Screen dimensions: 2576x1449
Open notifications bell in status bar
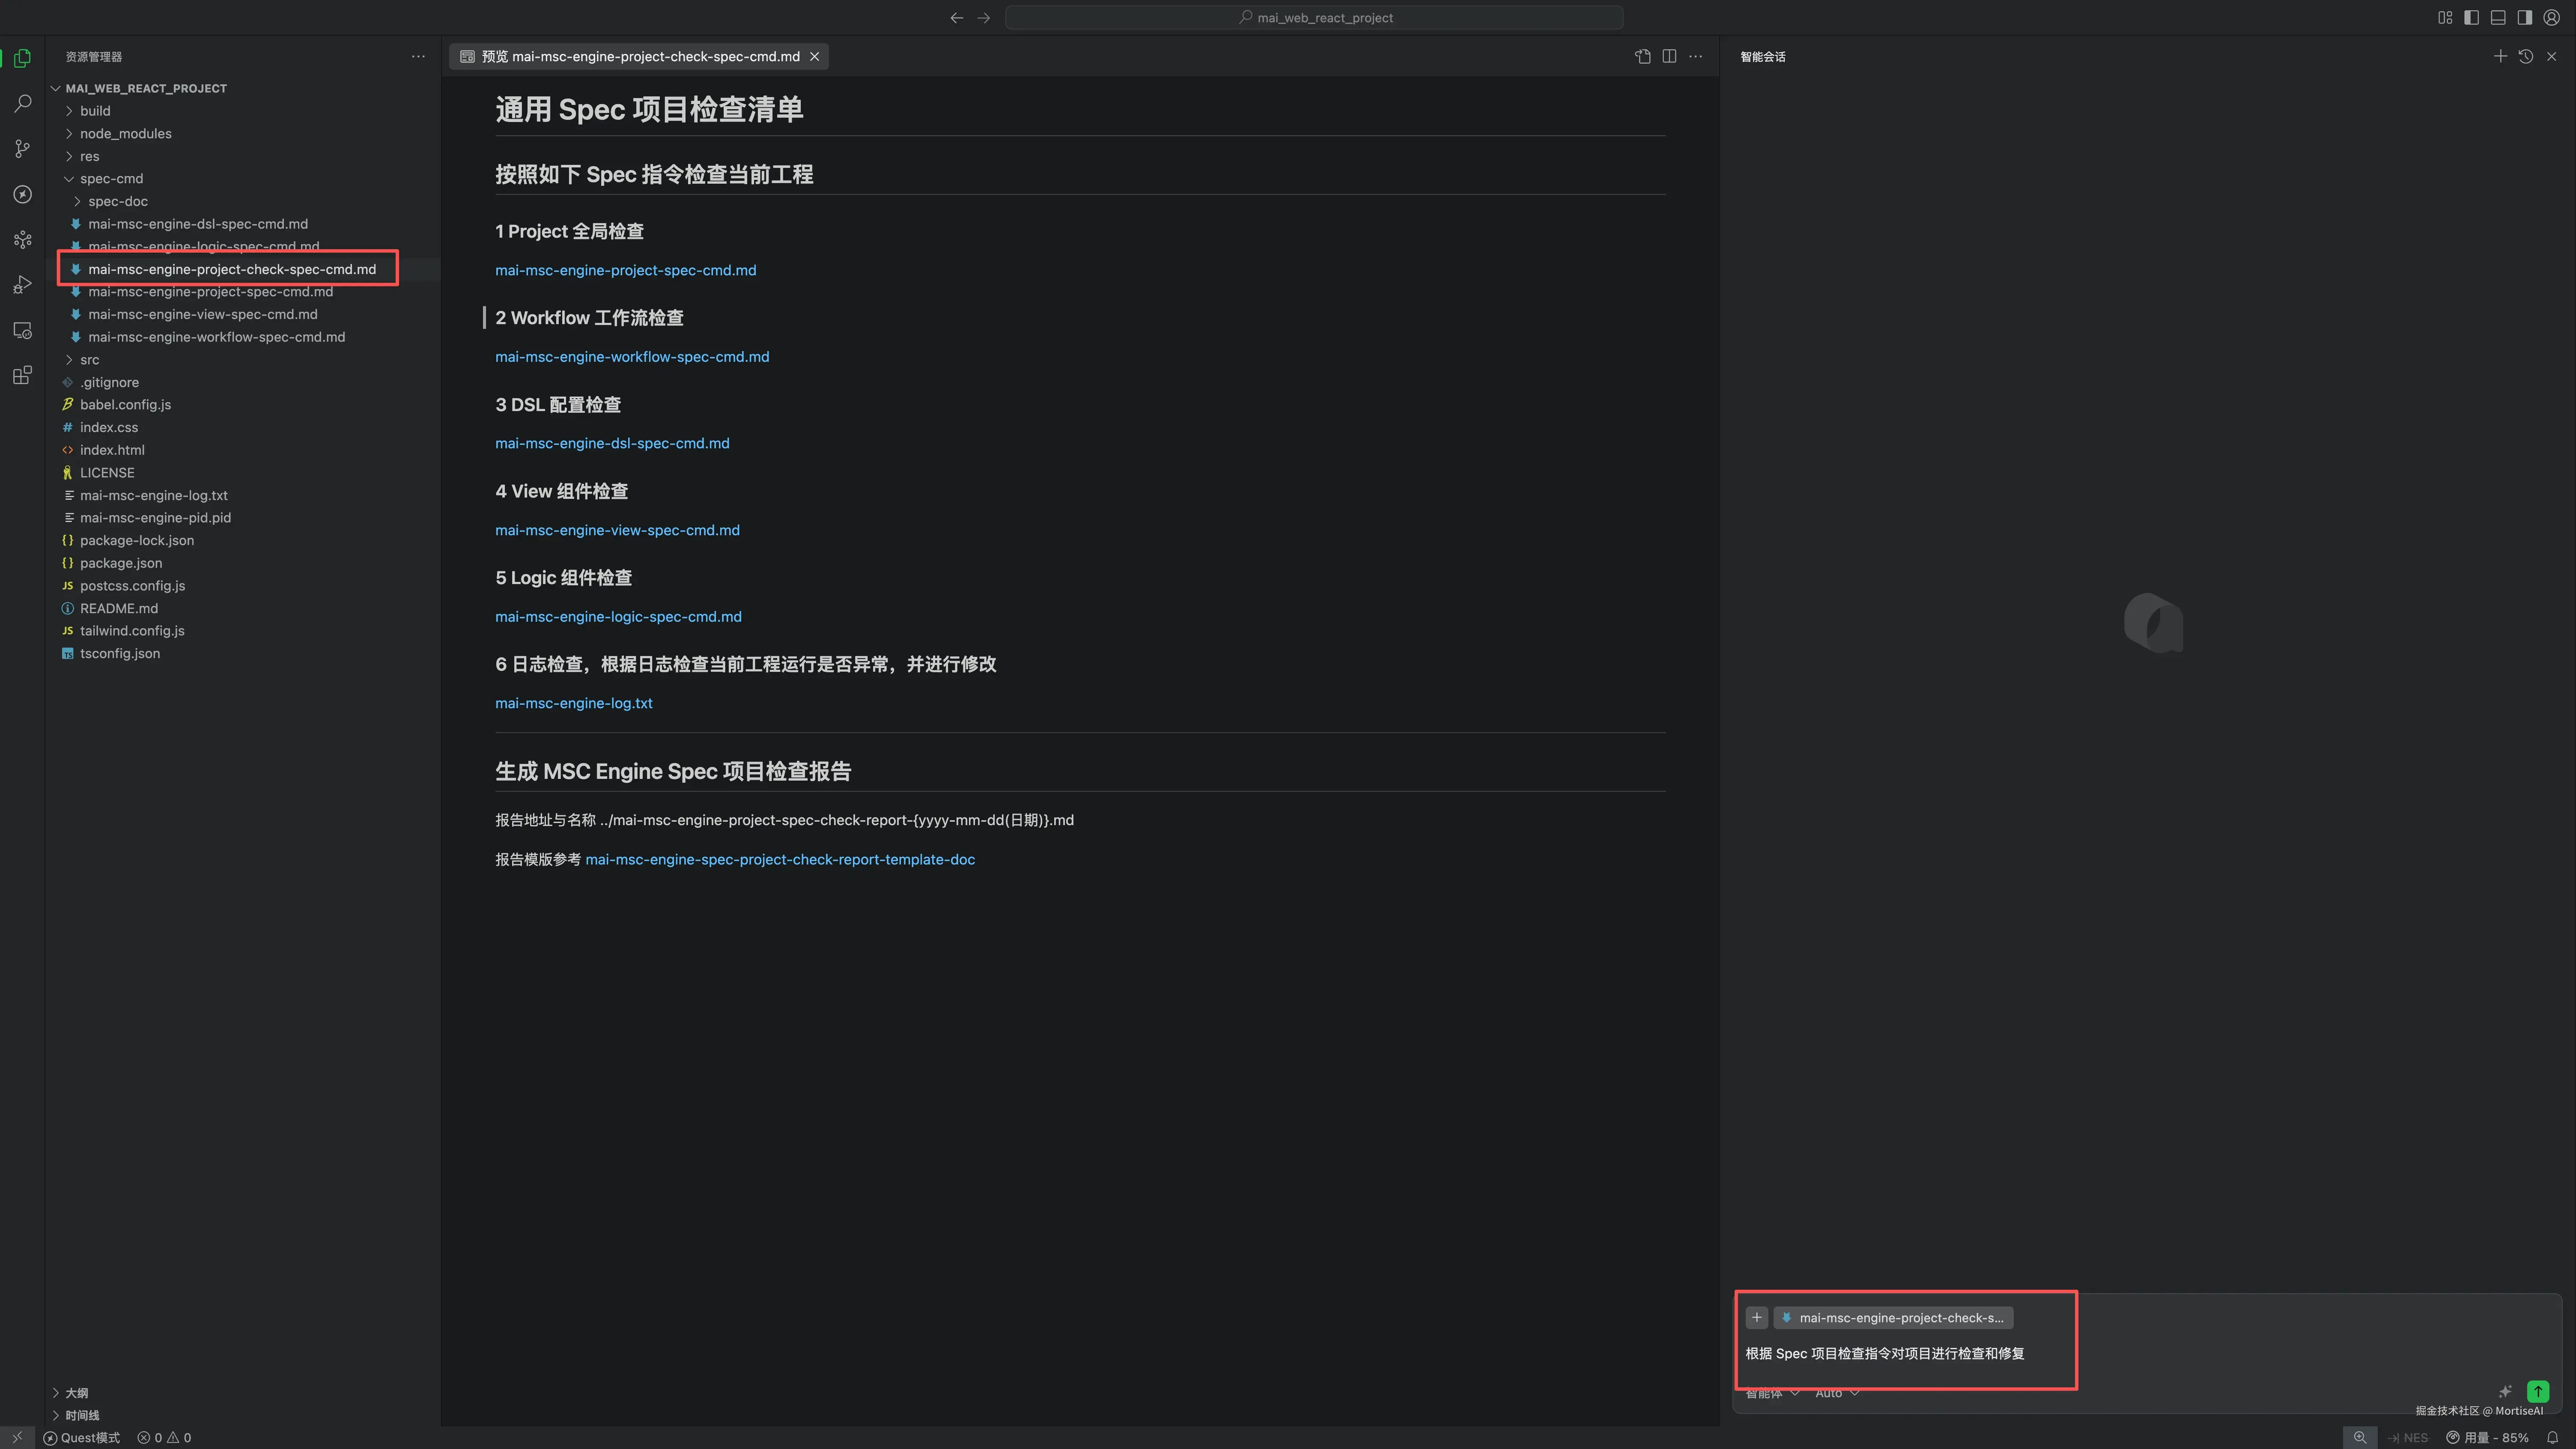point(2553,1437)
